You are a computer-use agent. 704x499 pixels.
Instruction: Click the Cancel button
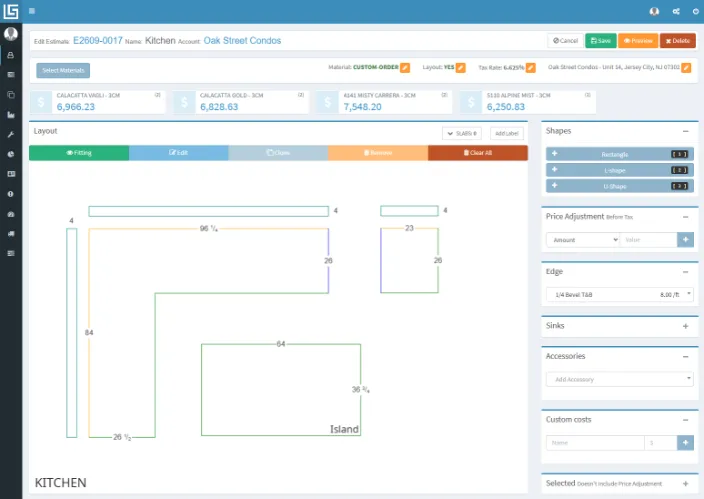(565, 41)
